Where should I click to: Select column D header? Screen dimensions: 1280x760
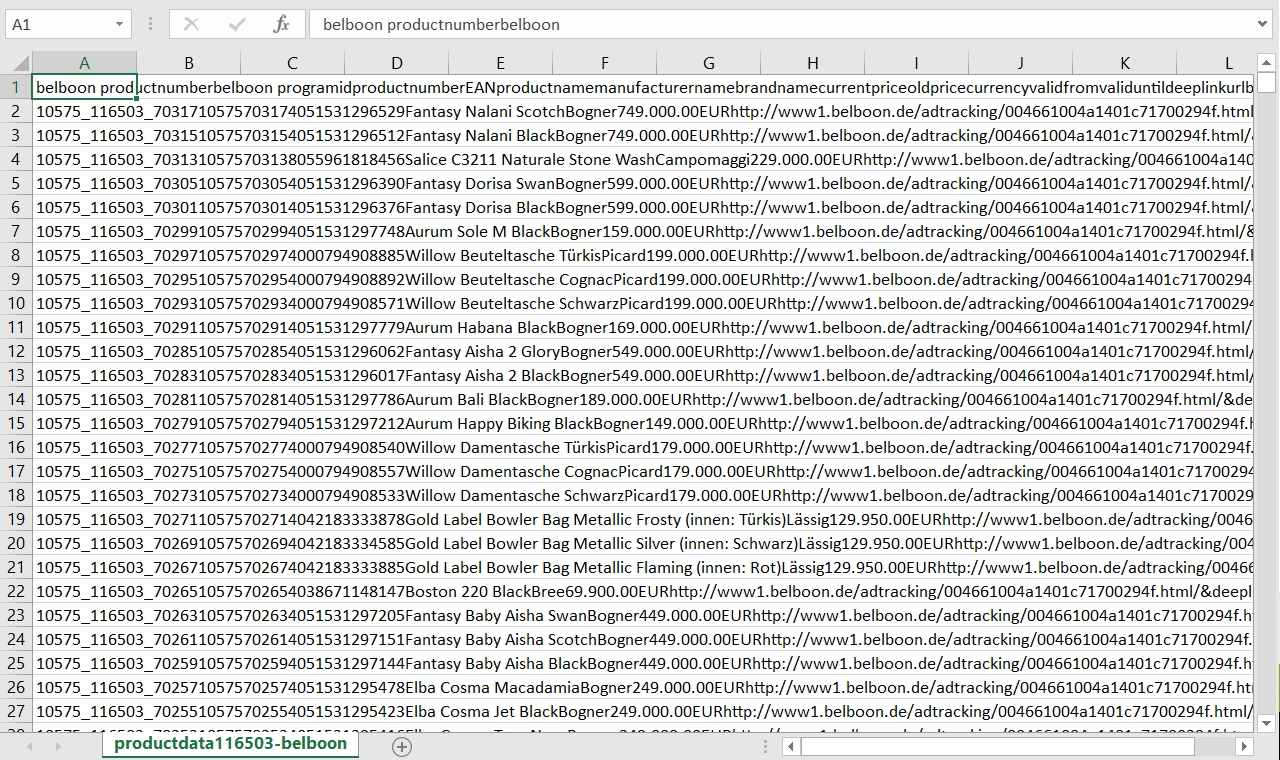pos(397,63)
